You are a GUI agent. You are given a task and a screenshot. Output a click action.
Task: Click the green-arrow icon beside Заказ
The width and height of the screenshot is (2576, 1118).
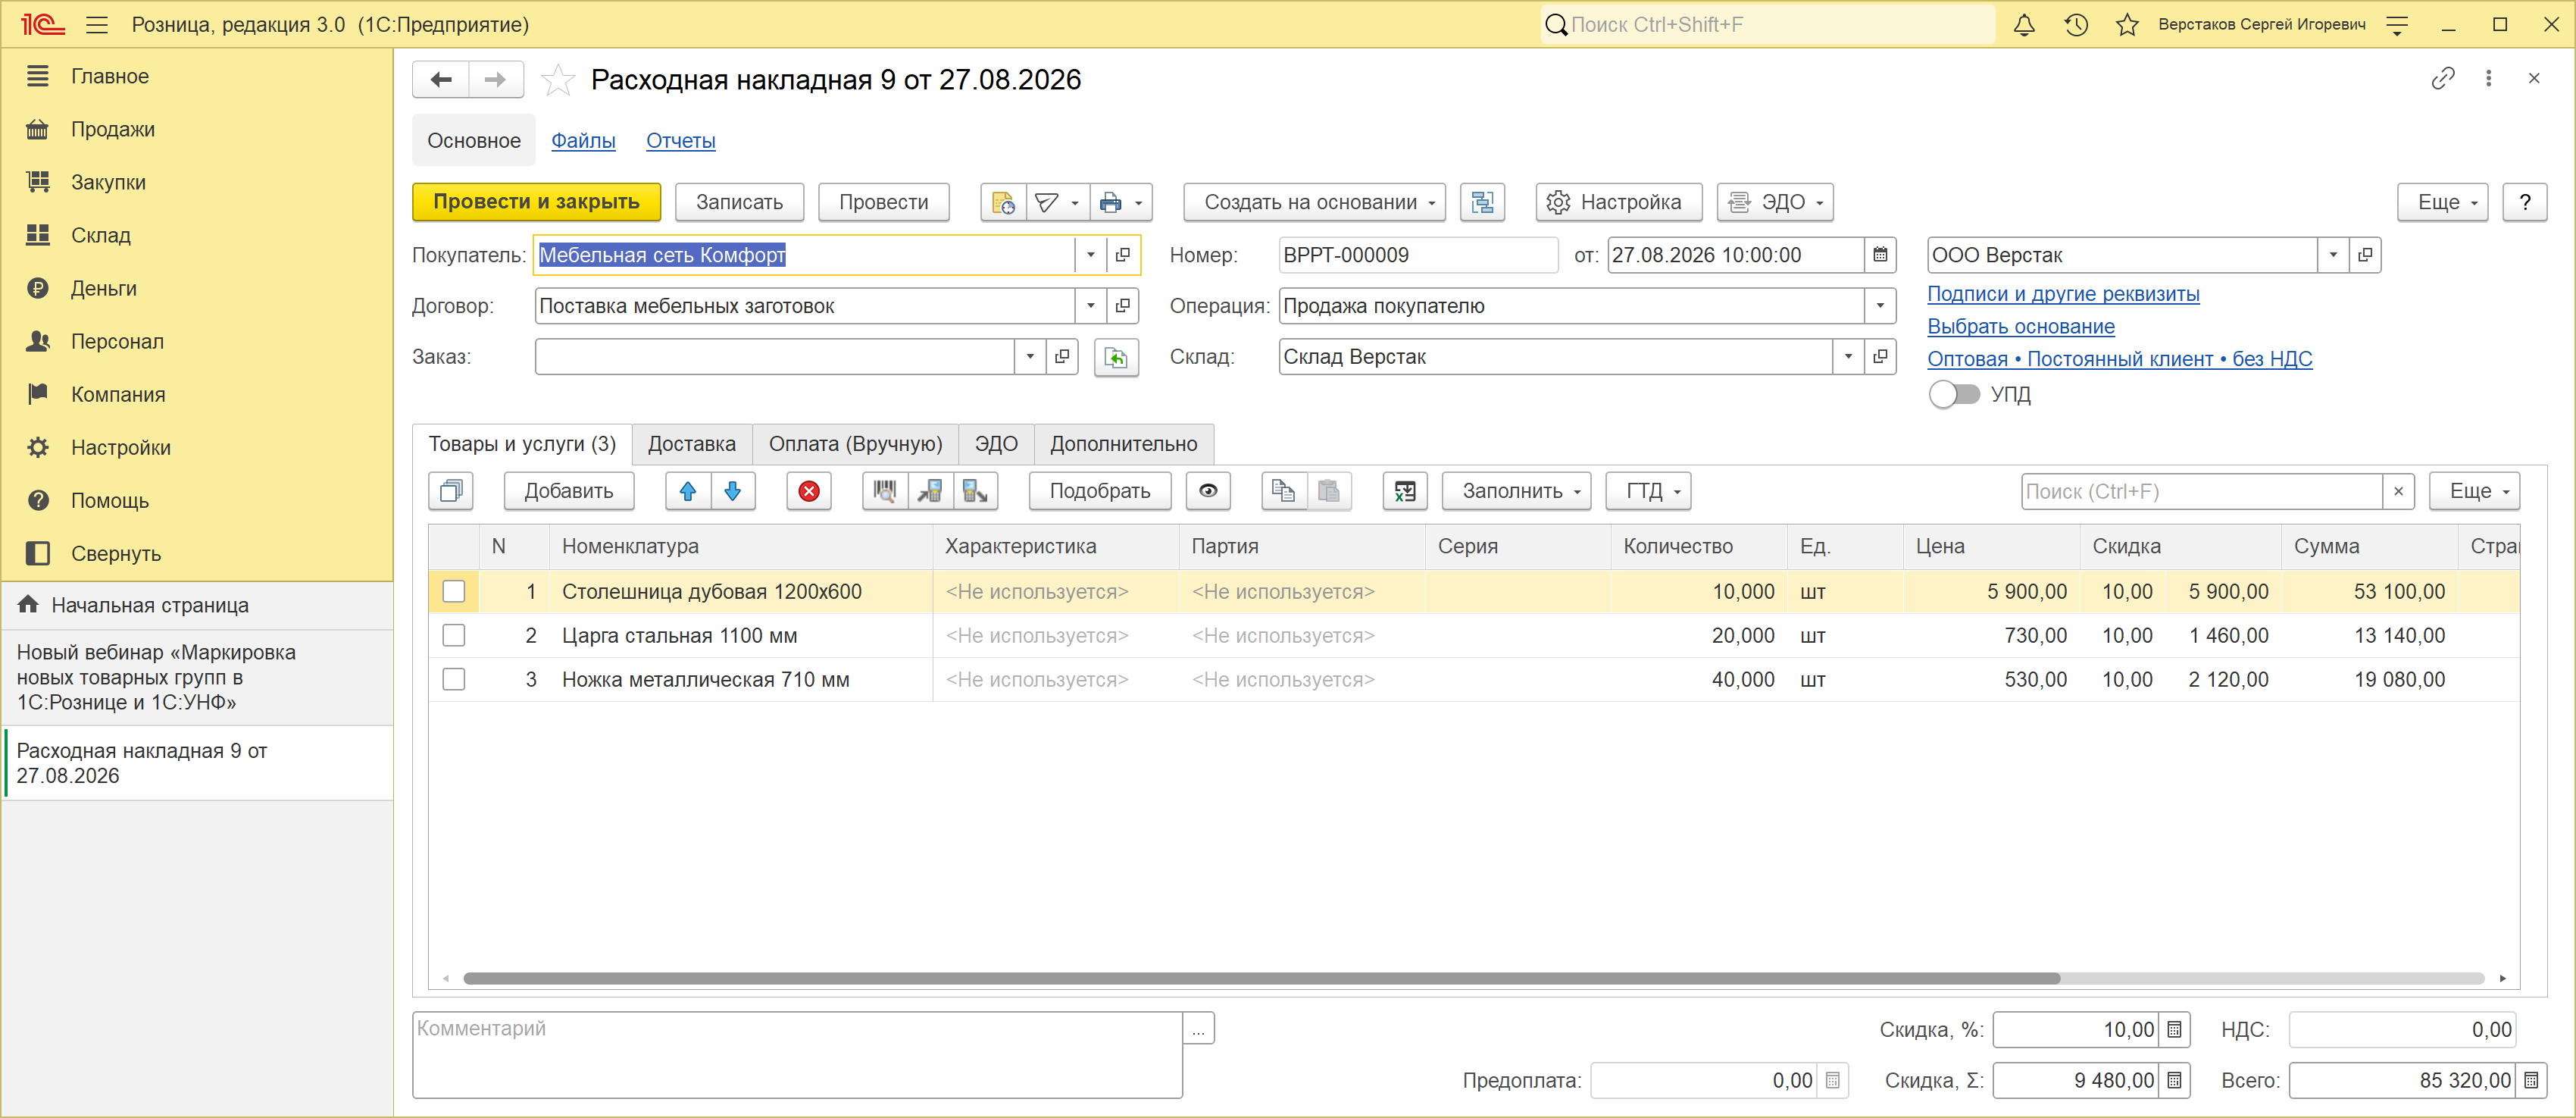tap(1116, 357)
